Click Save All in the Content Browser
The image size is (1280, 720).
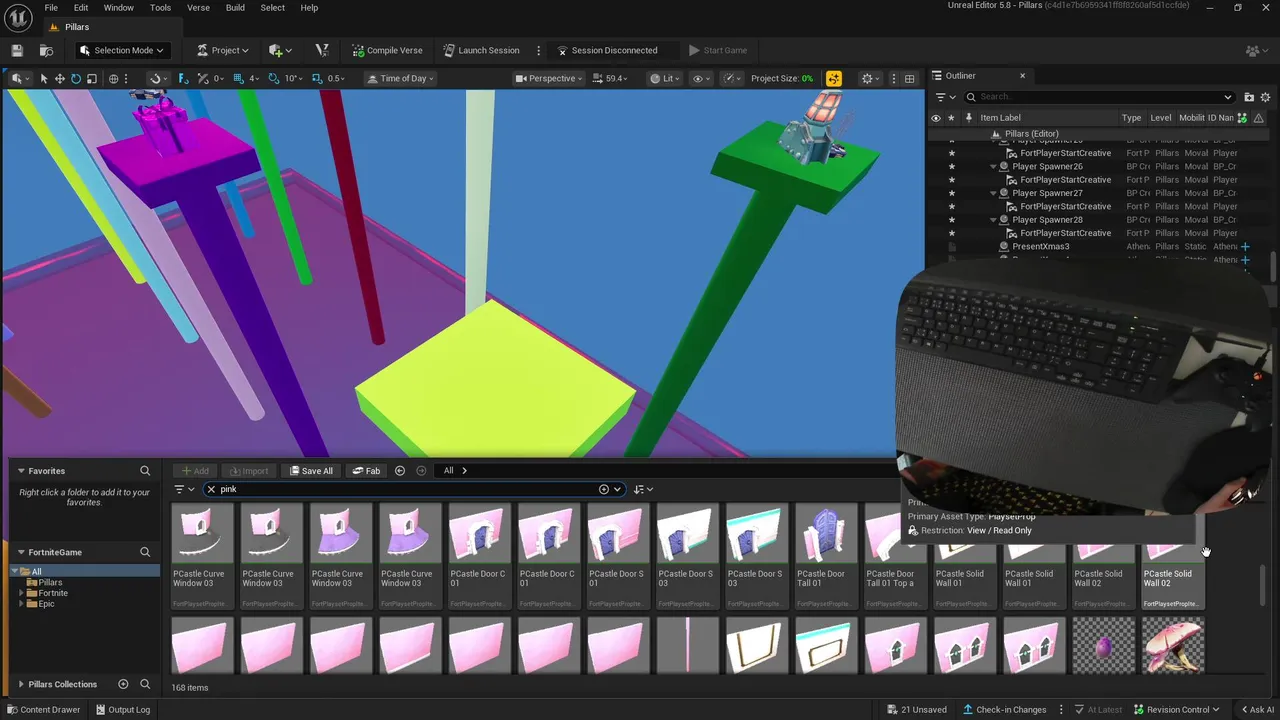[311, 471]
